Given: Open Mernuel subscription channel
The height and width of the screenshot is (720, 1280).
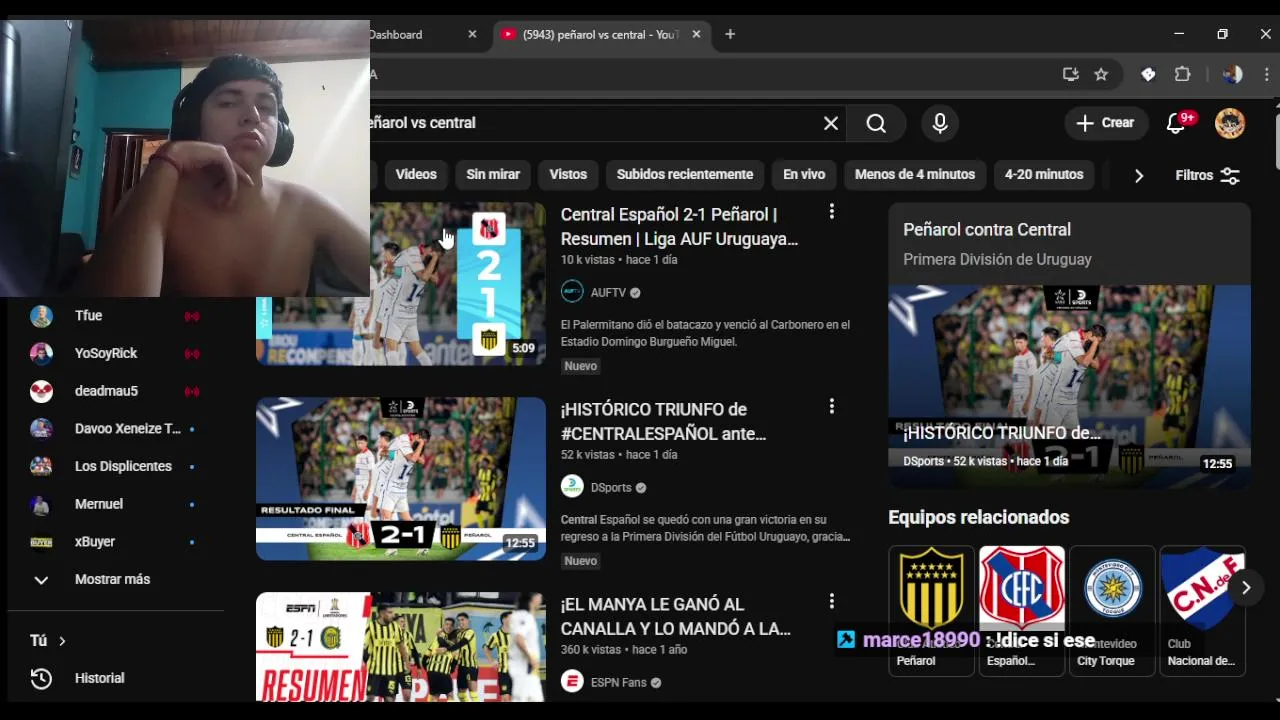Looking at the screenshot, I should 115,504.
